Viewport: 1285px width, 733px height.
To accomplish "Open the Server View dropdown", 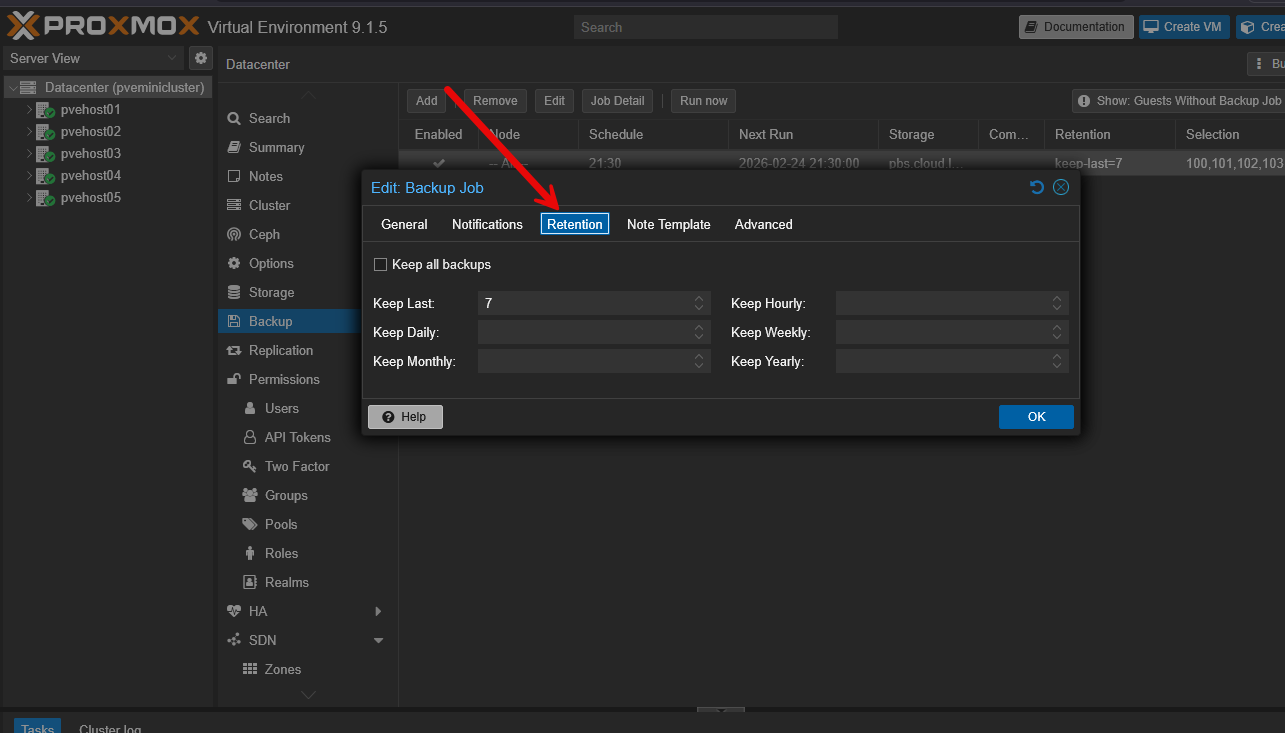I will click(x=90, y=58).
